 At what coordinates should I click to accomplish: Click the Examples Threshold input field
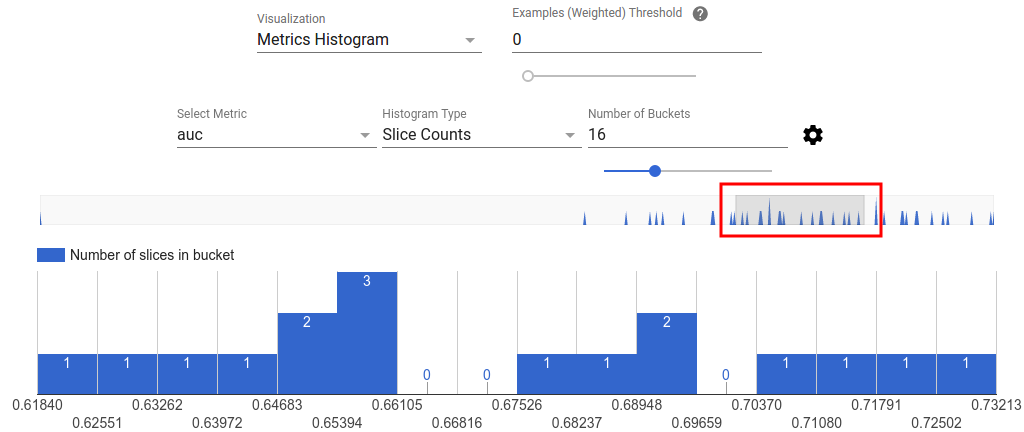[x=636, y=40]
